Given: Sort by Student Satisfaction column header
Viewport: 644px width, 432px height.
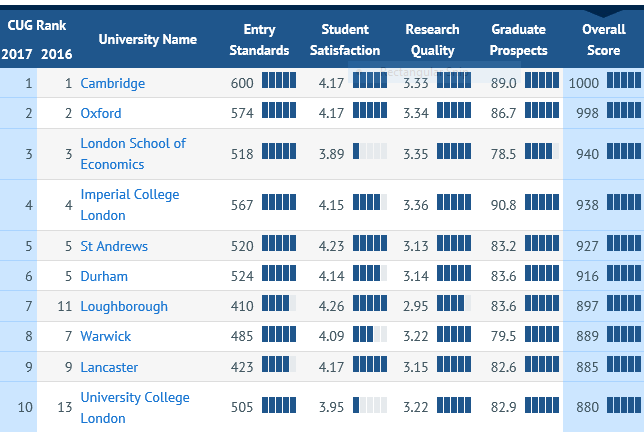Looking at the screenshot, I should [345, 40].
